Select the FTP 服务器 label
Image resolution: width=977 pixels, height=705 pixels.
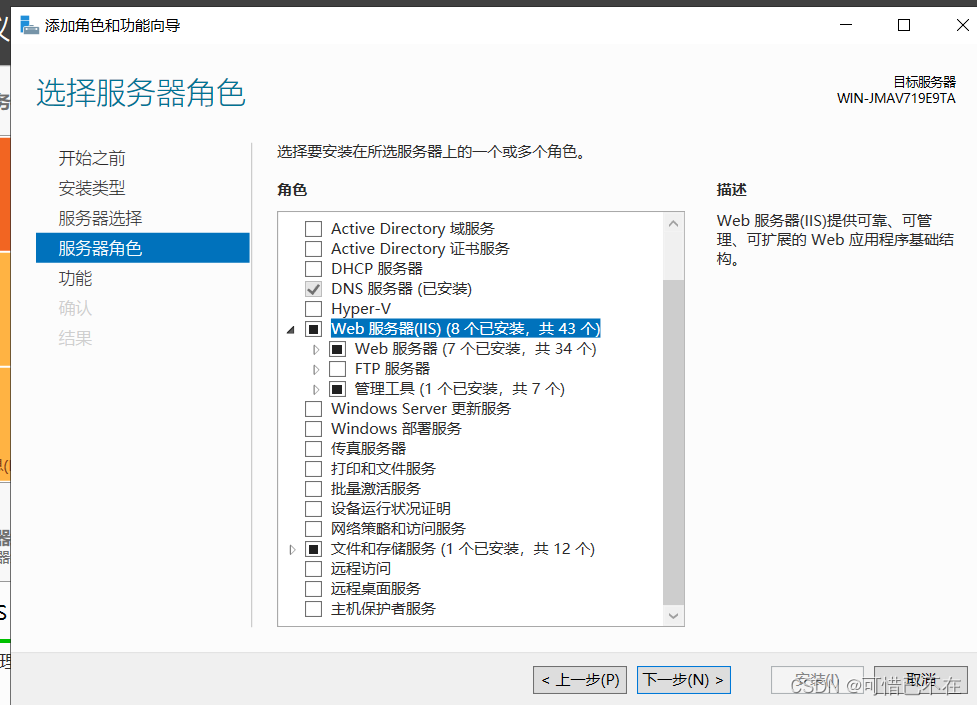[392, 368]
